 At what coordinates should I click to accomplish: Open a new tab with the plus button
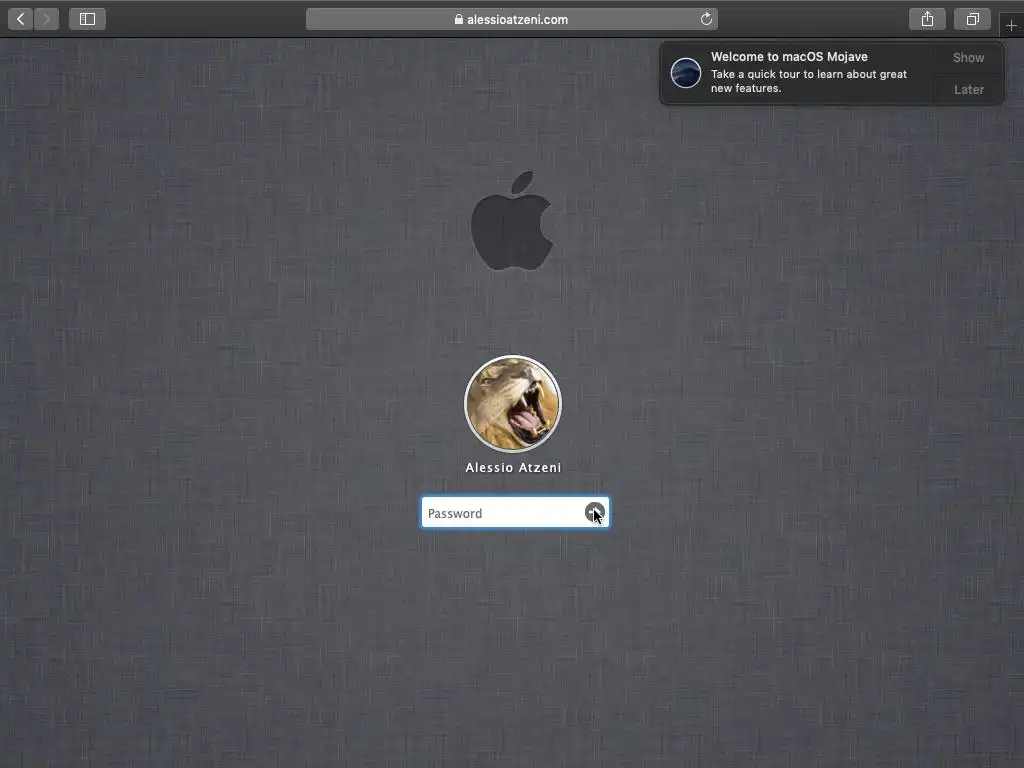pyautogui.click(x=1011, y=25)
